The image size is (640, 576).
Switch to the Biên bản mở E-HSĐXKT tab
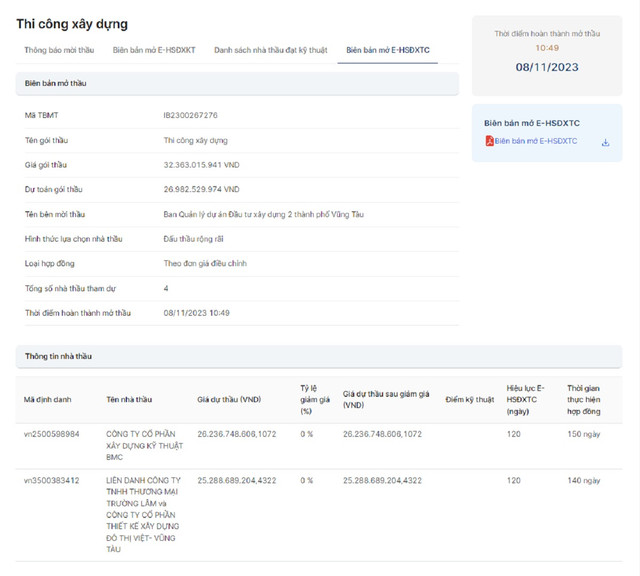click(x=154, y=50)
